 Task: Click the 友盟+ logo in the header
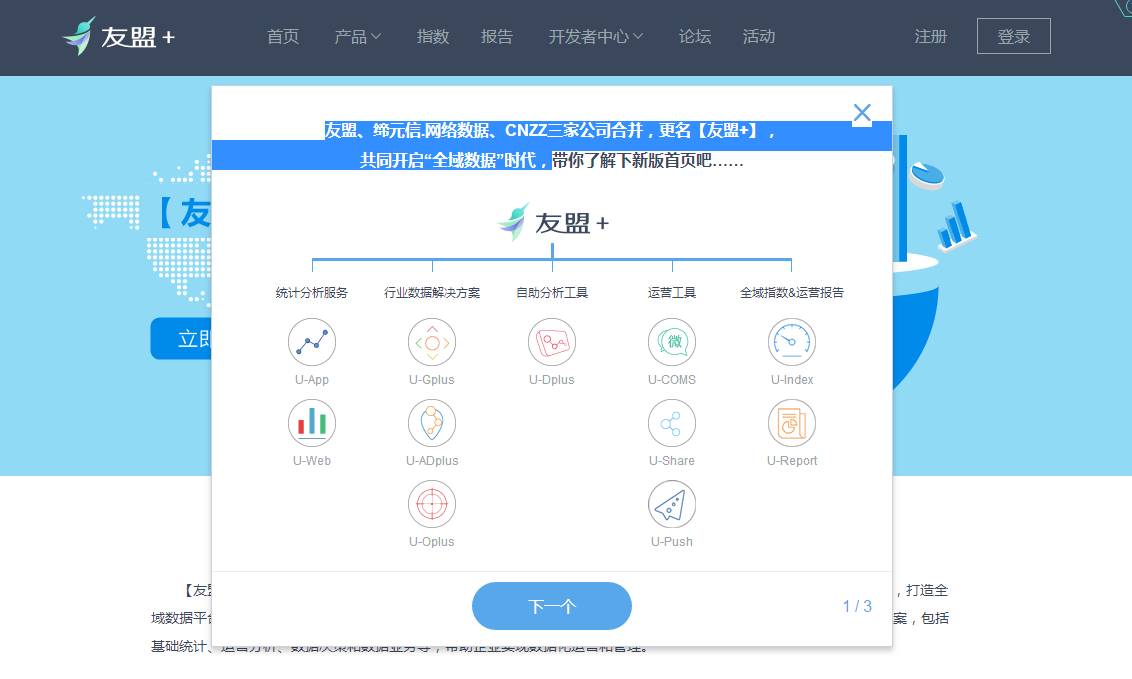118,36
